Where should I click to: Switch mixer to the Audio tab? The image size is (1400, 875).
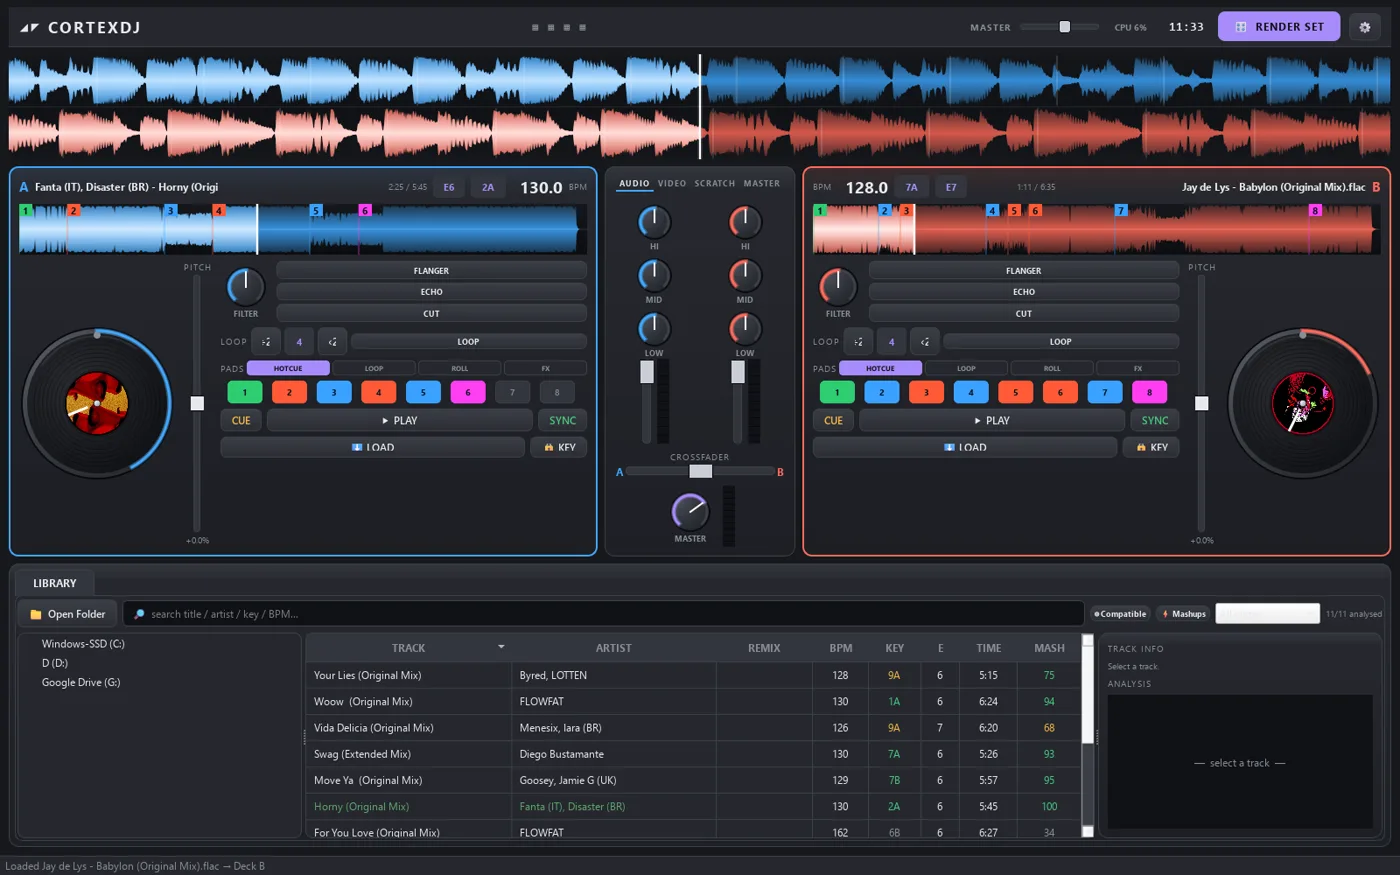click(634, 184)
